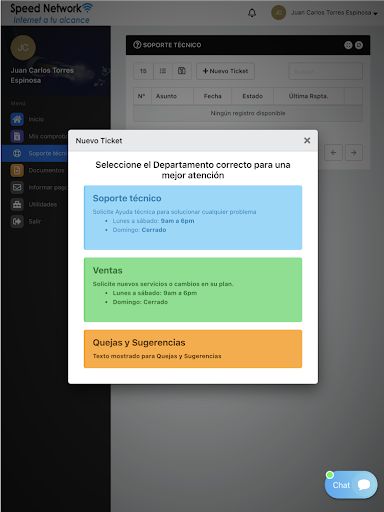Screen dimensions: 384x512
Task: Choose the Soporte técnico department card
Action: (193, 218)
